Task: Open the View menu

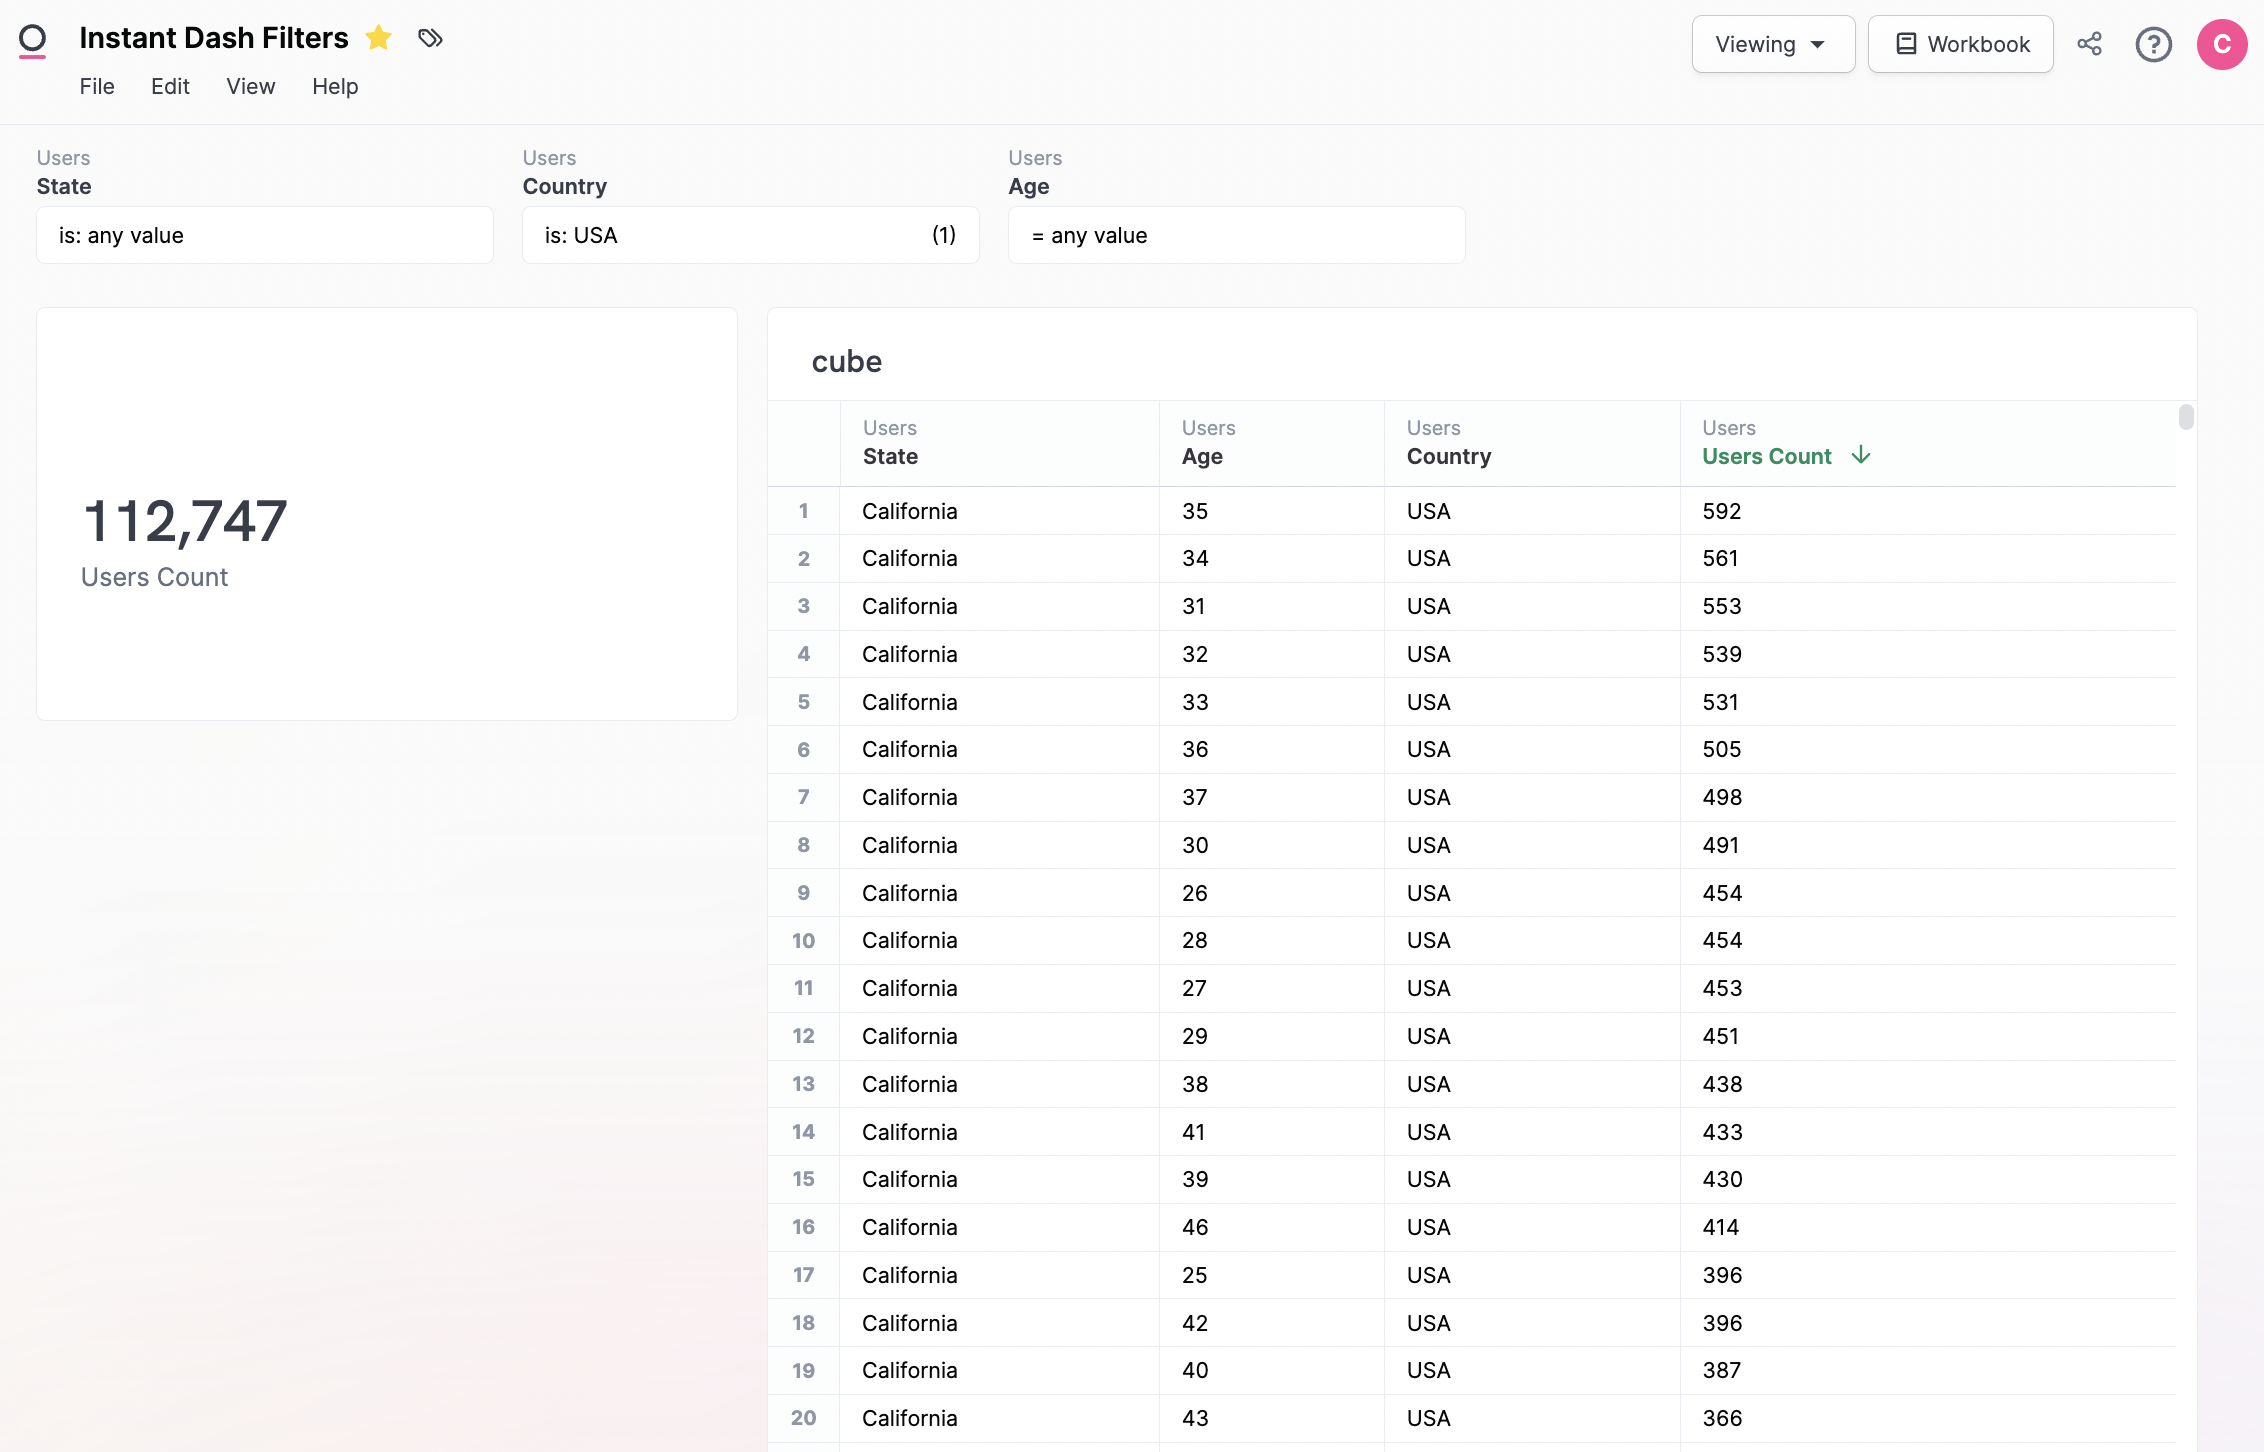Action: pyautogui.click(x=250, y=87)
